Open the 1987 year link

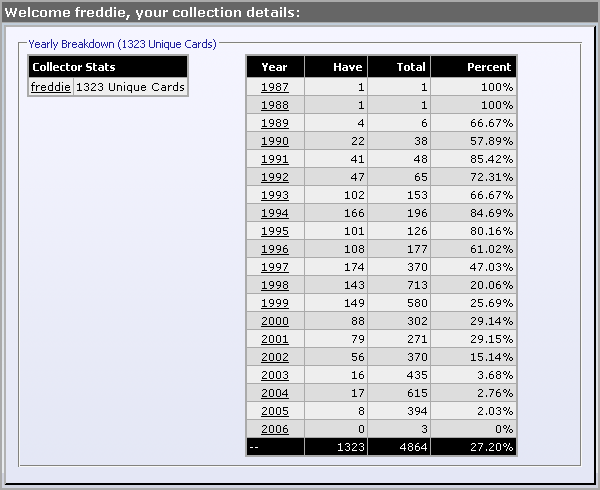(x=274, y=87)
